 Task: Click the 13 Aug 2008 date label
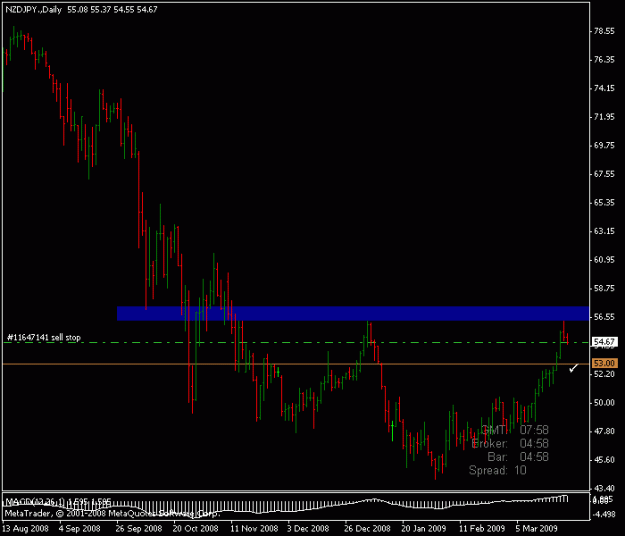coord(26,529)
